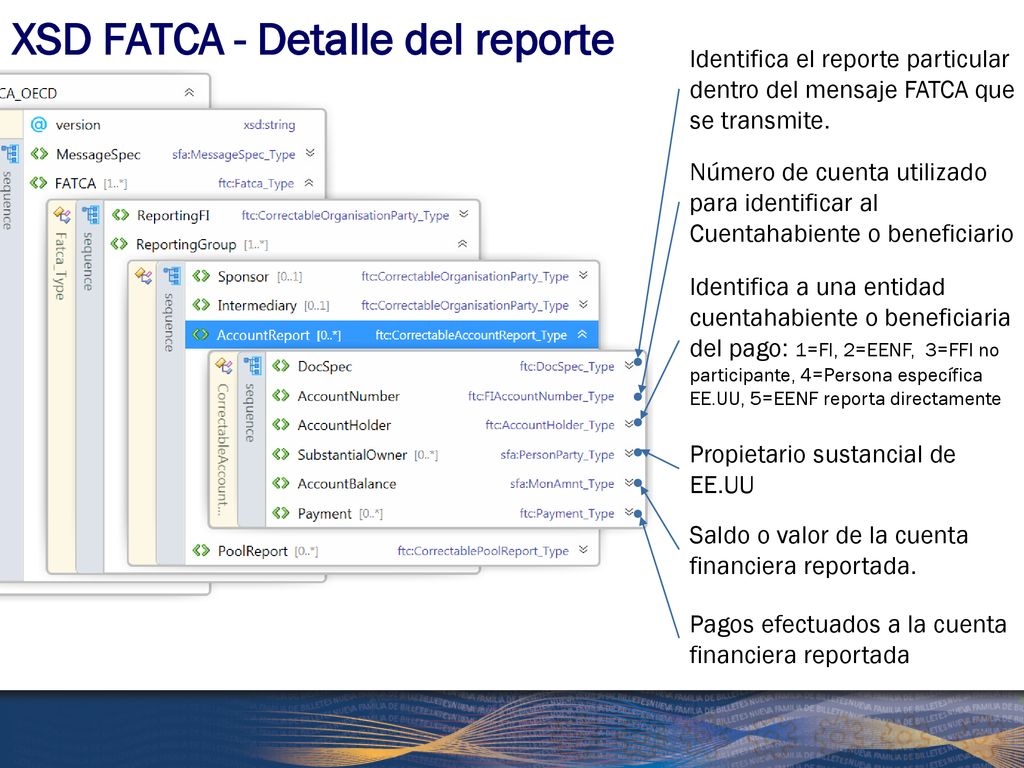1024x768 pixels.
Task: Click the element icon next to FATCA
Action: 39,183
